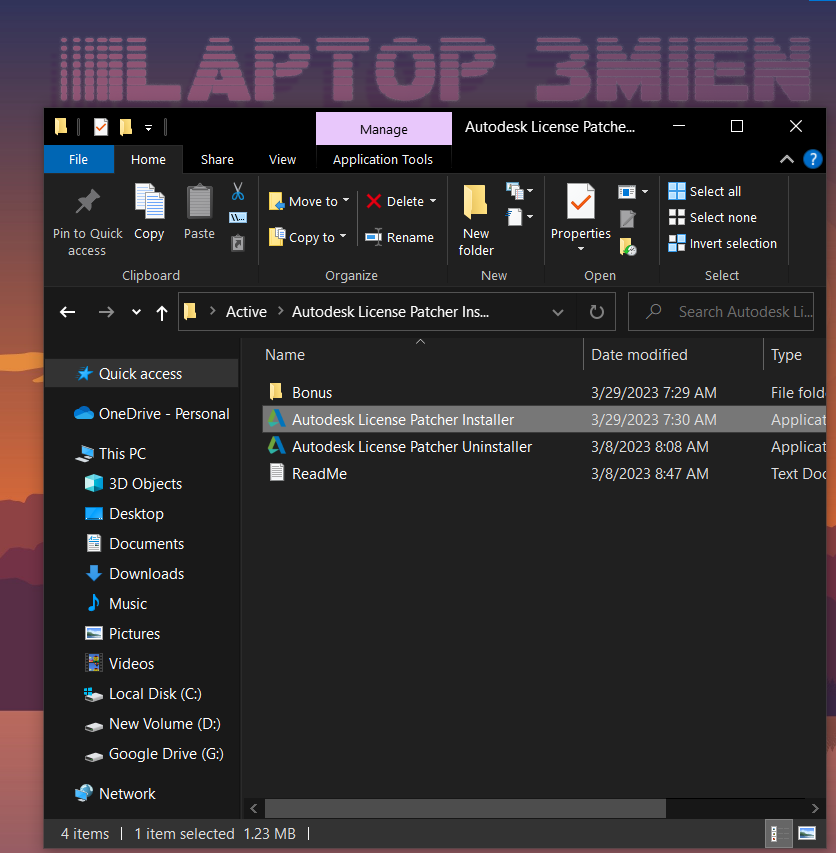This screenshot has width=836, height=853.
Task: Collapse the ribbon with the chevron
Action: [786, 159]
